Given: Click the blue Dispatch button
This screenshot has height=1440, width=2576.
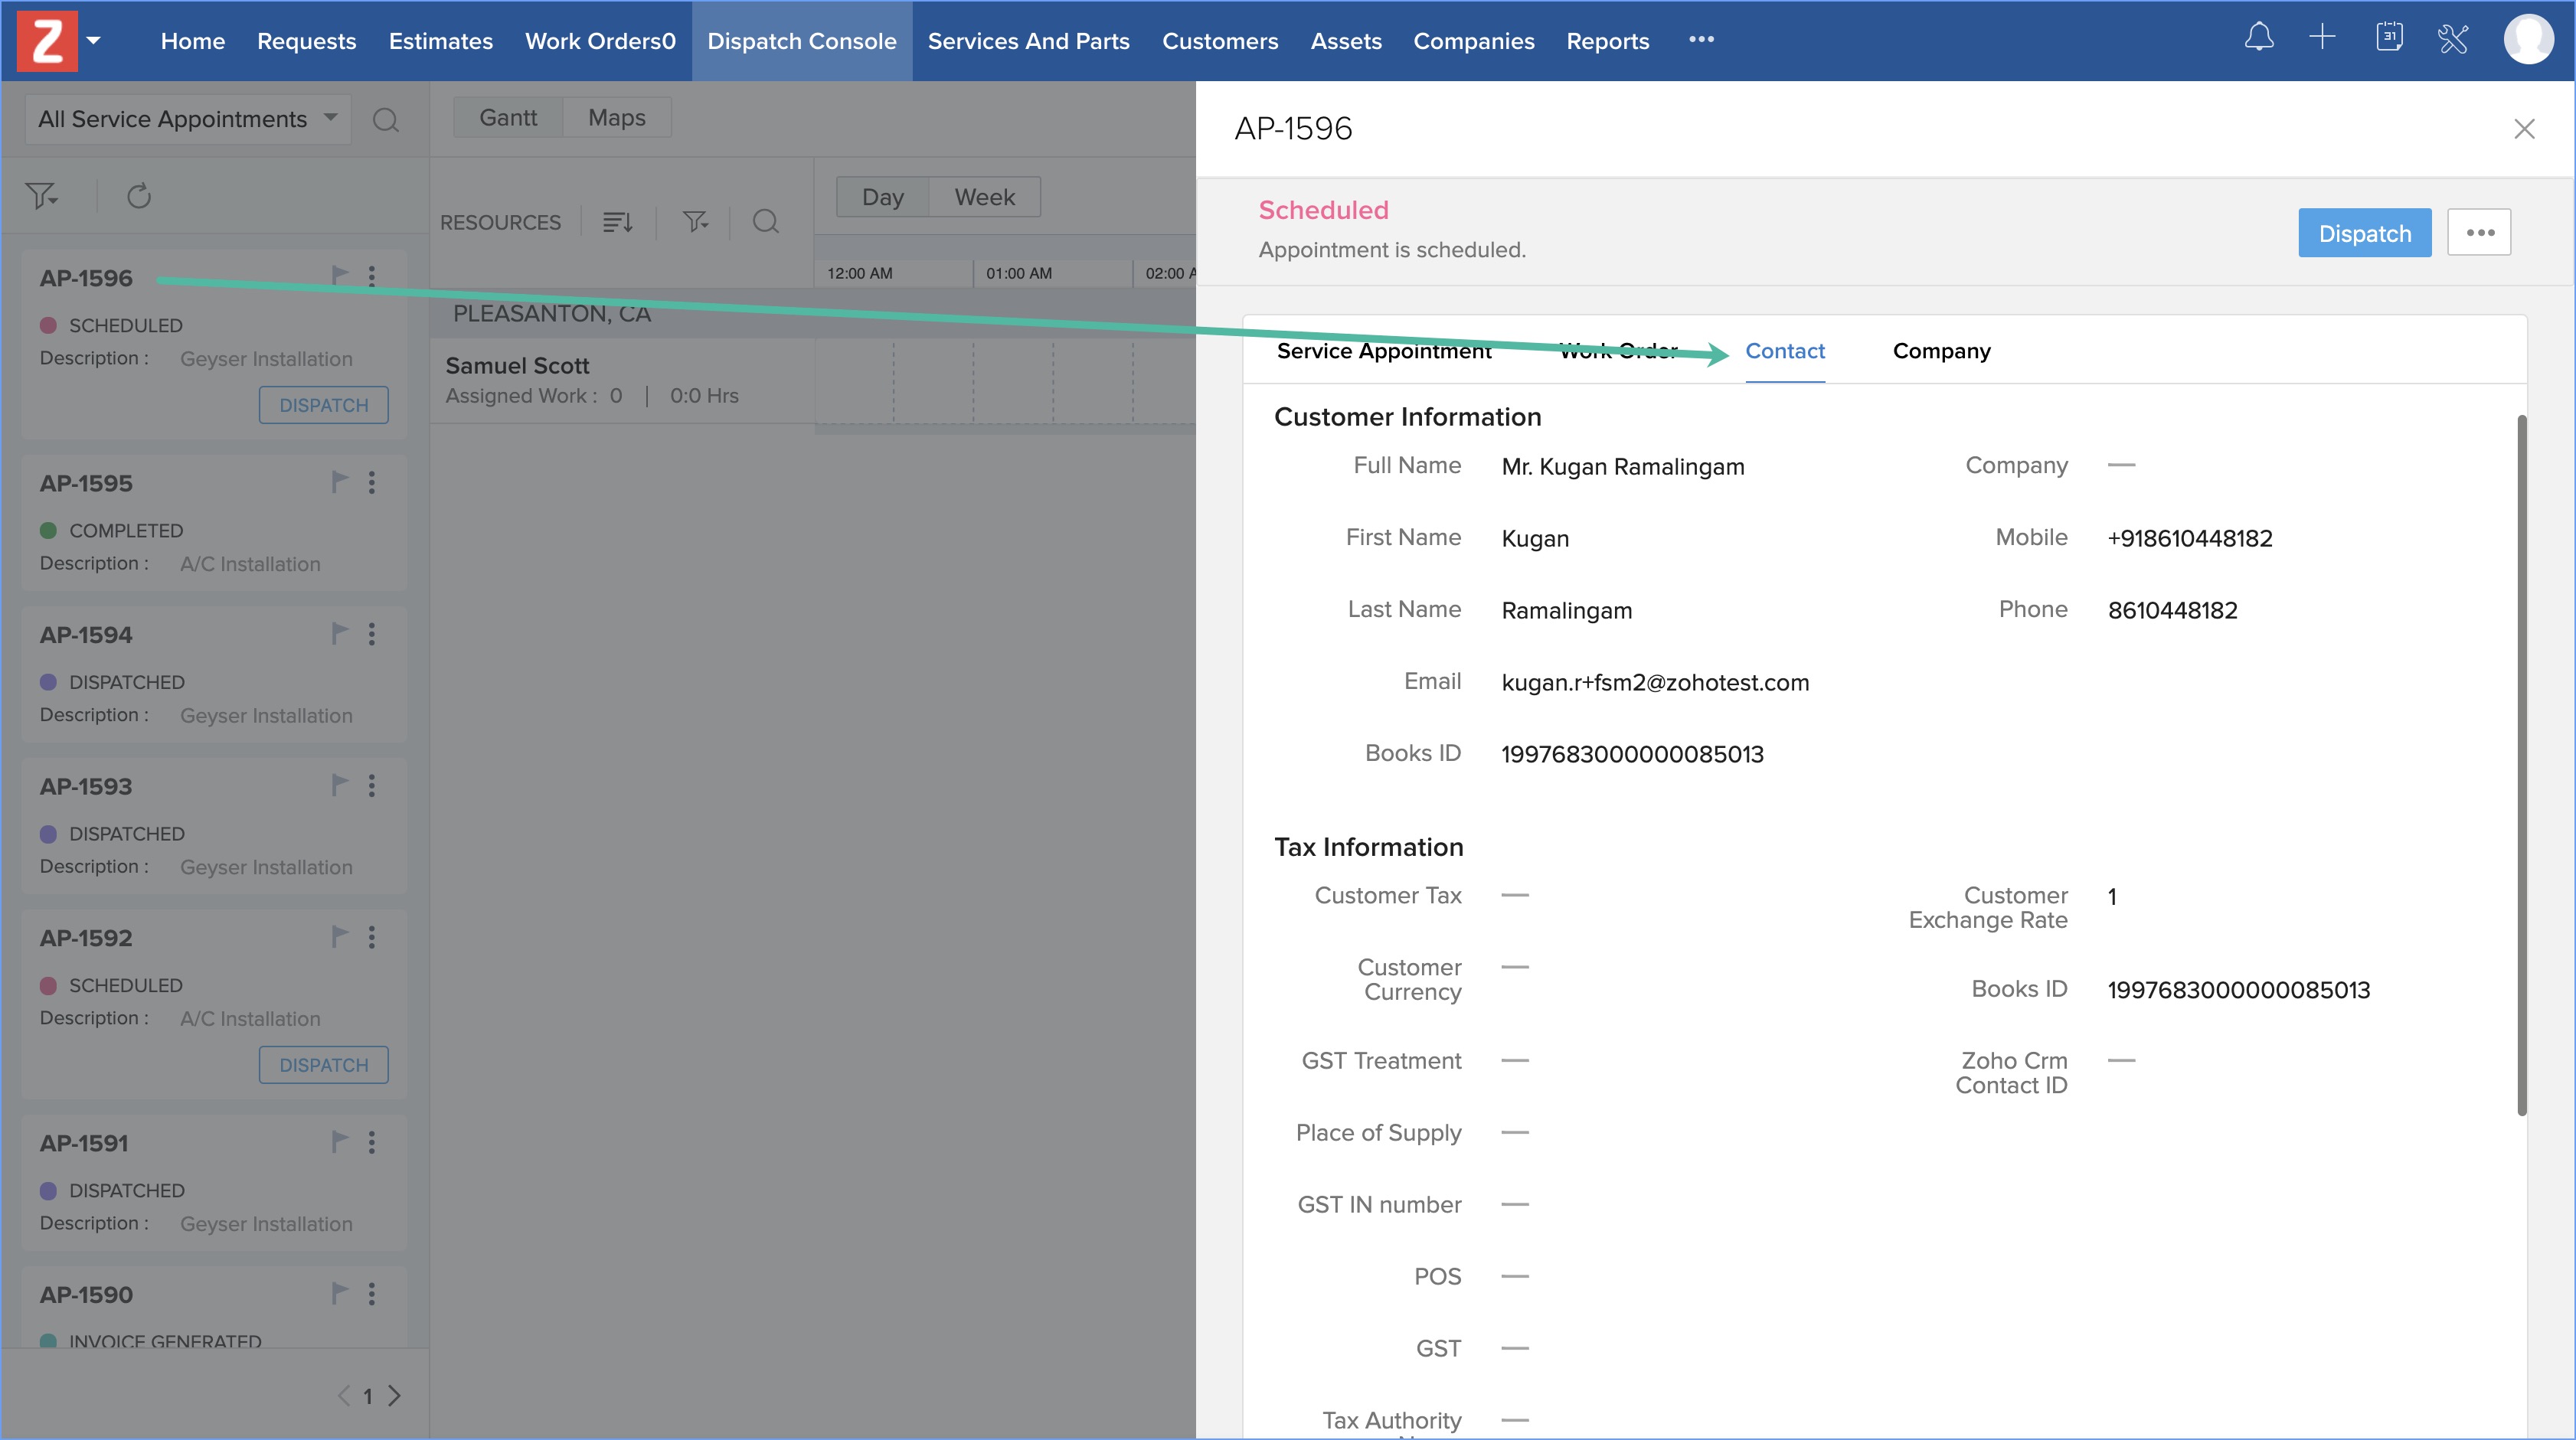Looking at the screenshot, I should [2364, 233].
